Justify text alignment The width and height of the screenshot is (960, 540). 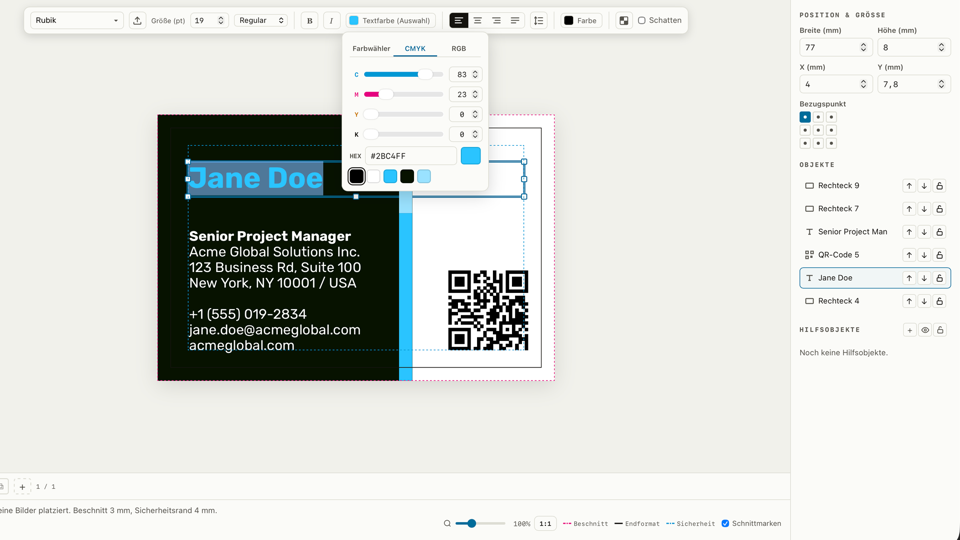coord(515,20)
